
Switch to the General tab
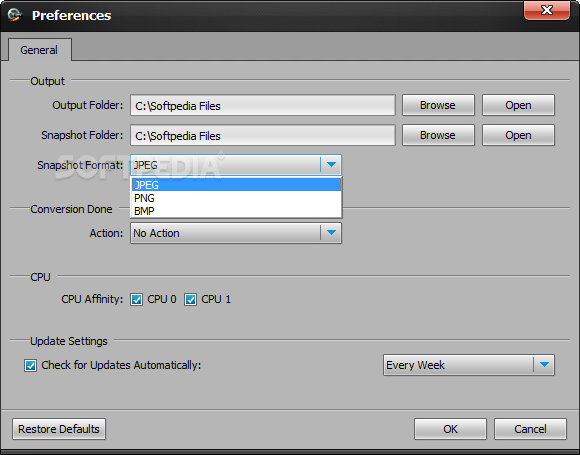39,50
